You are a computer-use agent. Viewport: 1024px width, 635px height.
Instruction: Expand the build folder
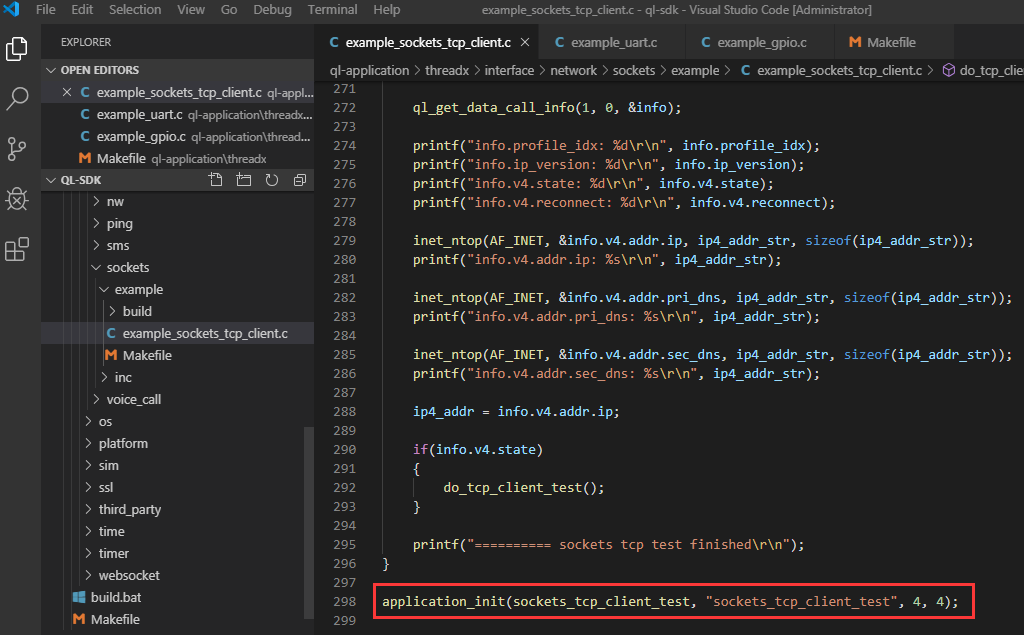click(x=137, y=311)
